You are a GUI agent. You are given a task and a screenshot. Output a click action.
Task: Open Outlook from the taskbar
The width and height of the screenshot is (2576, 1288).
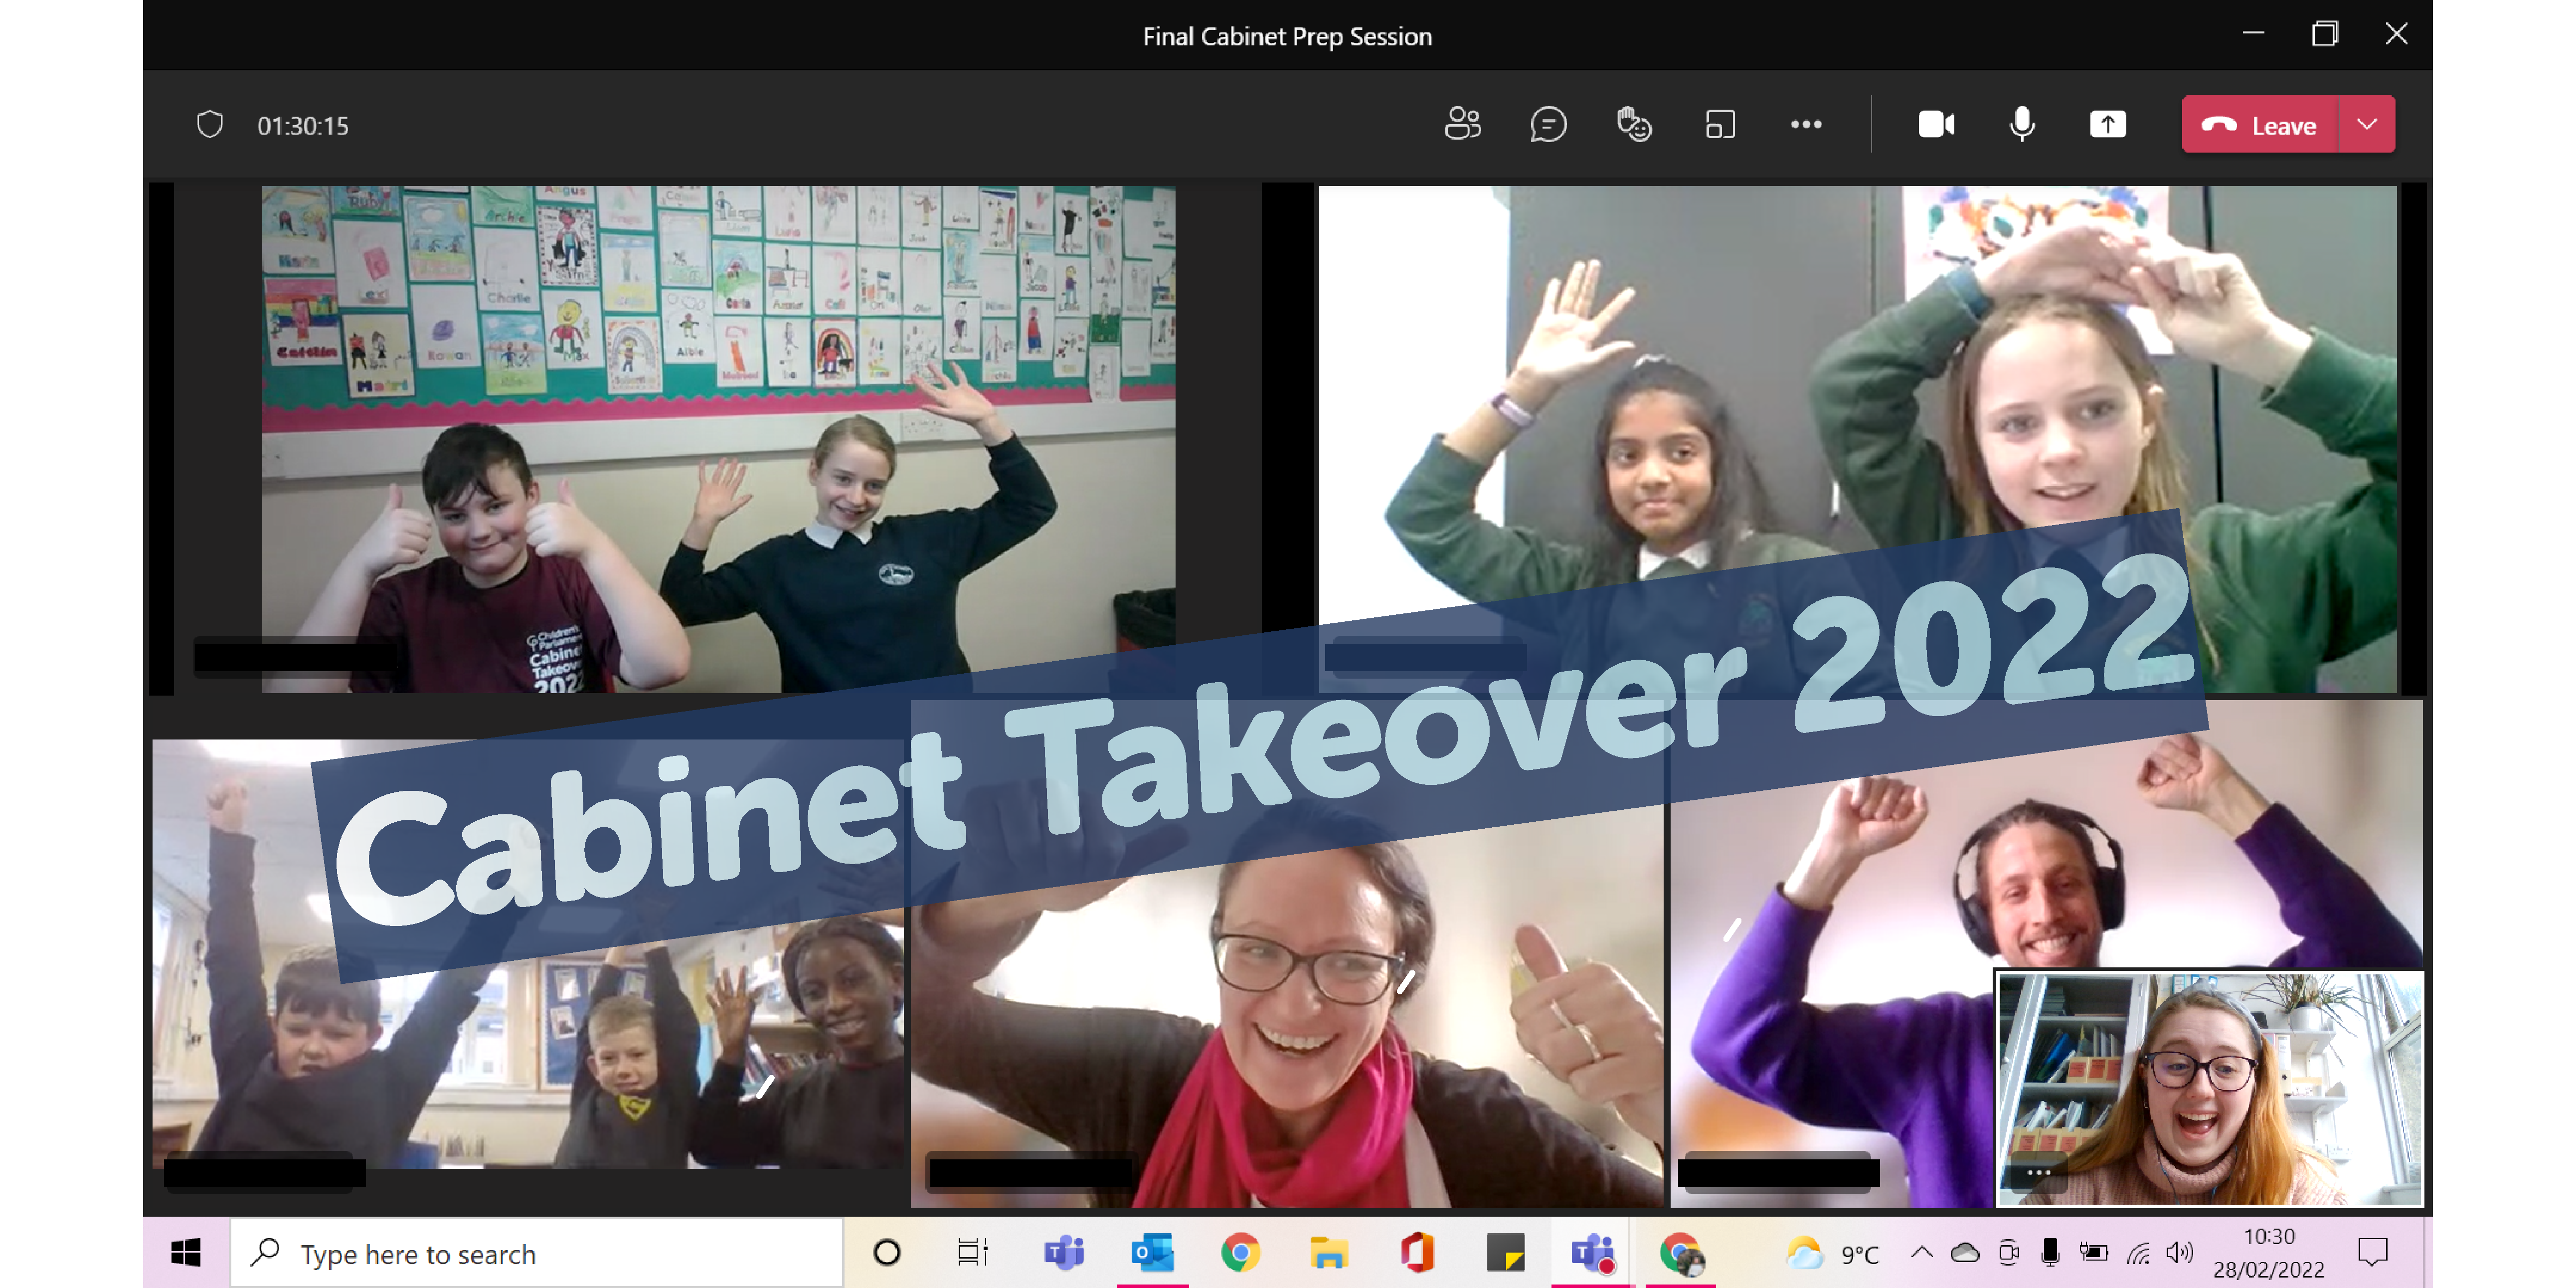click(1152, 1253)
